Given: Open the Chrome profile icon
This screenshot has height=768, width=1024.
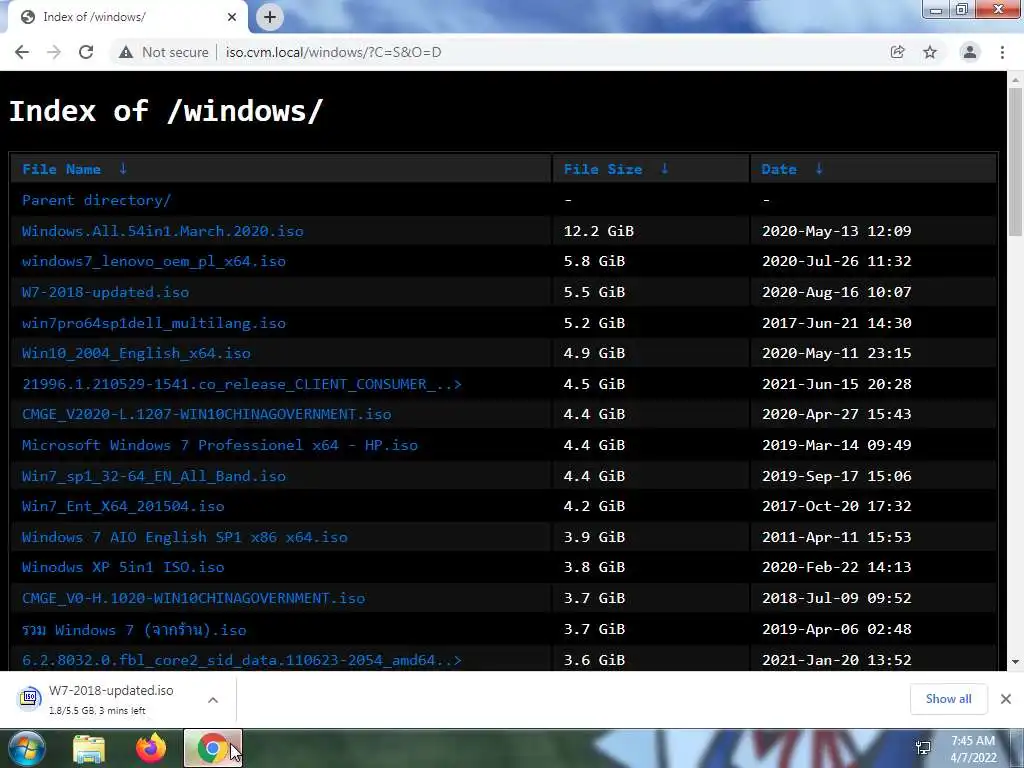Looking at the screenshot, I should tap(970, 52).
